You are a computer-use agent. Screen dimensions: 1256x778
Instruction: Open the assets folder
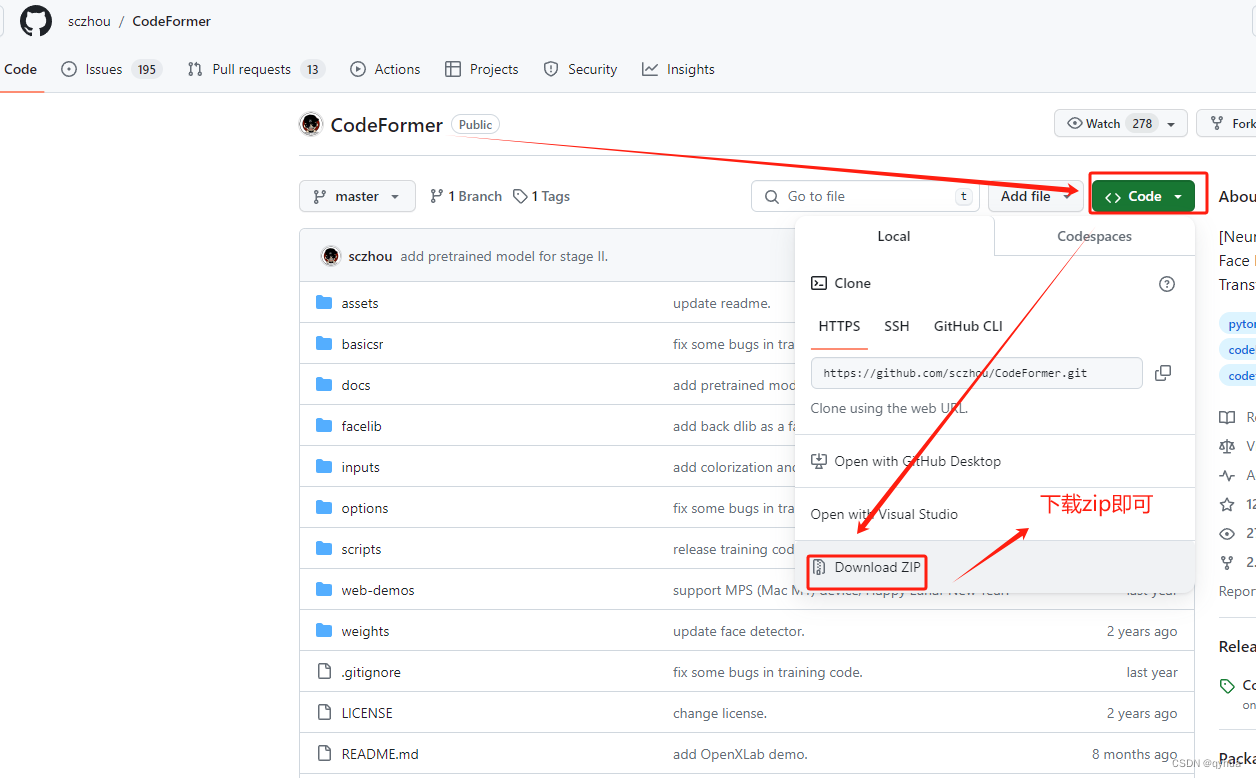pyautogui.click(x=360, y=303)
